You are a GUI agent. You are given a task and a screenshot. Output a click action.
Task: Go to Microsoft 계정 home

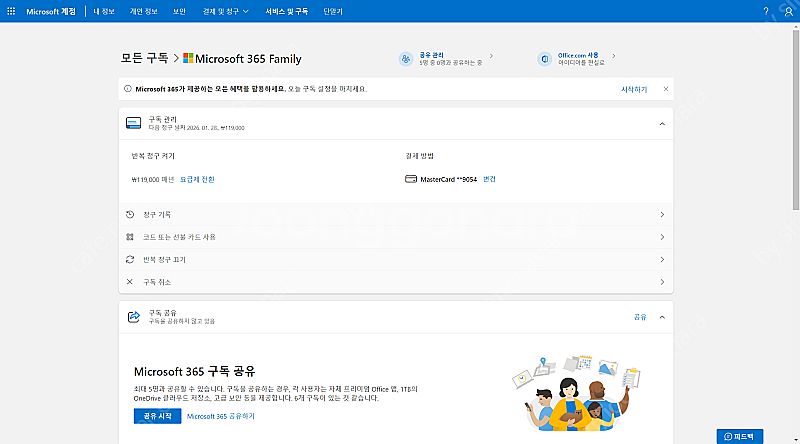(x=51, y=11)
